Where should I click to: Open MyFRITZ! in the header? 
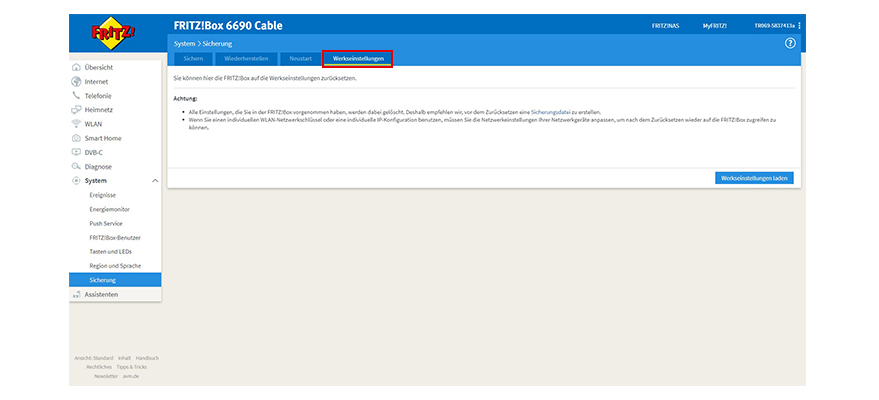point(715,26)
